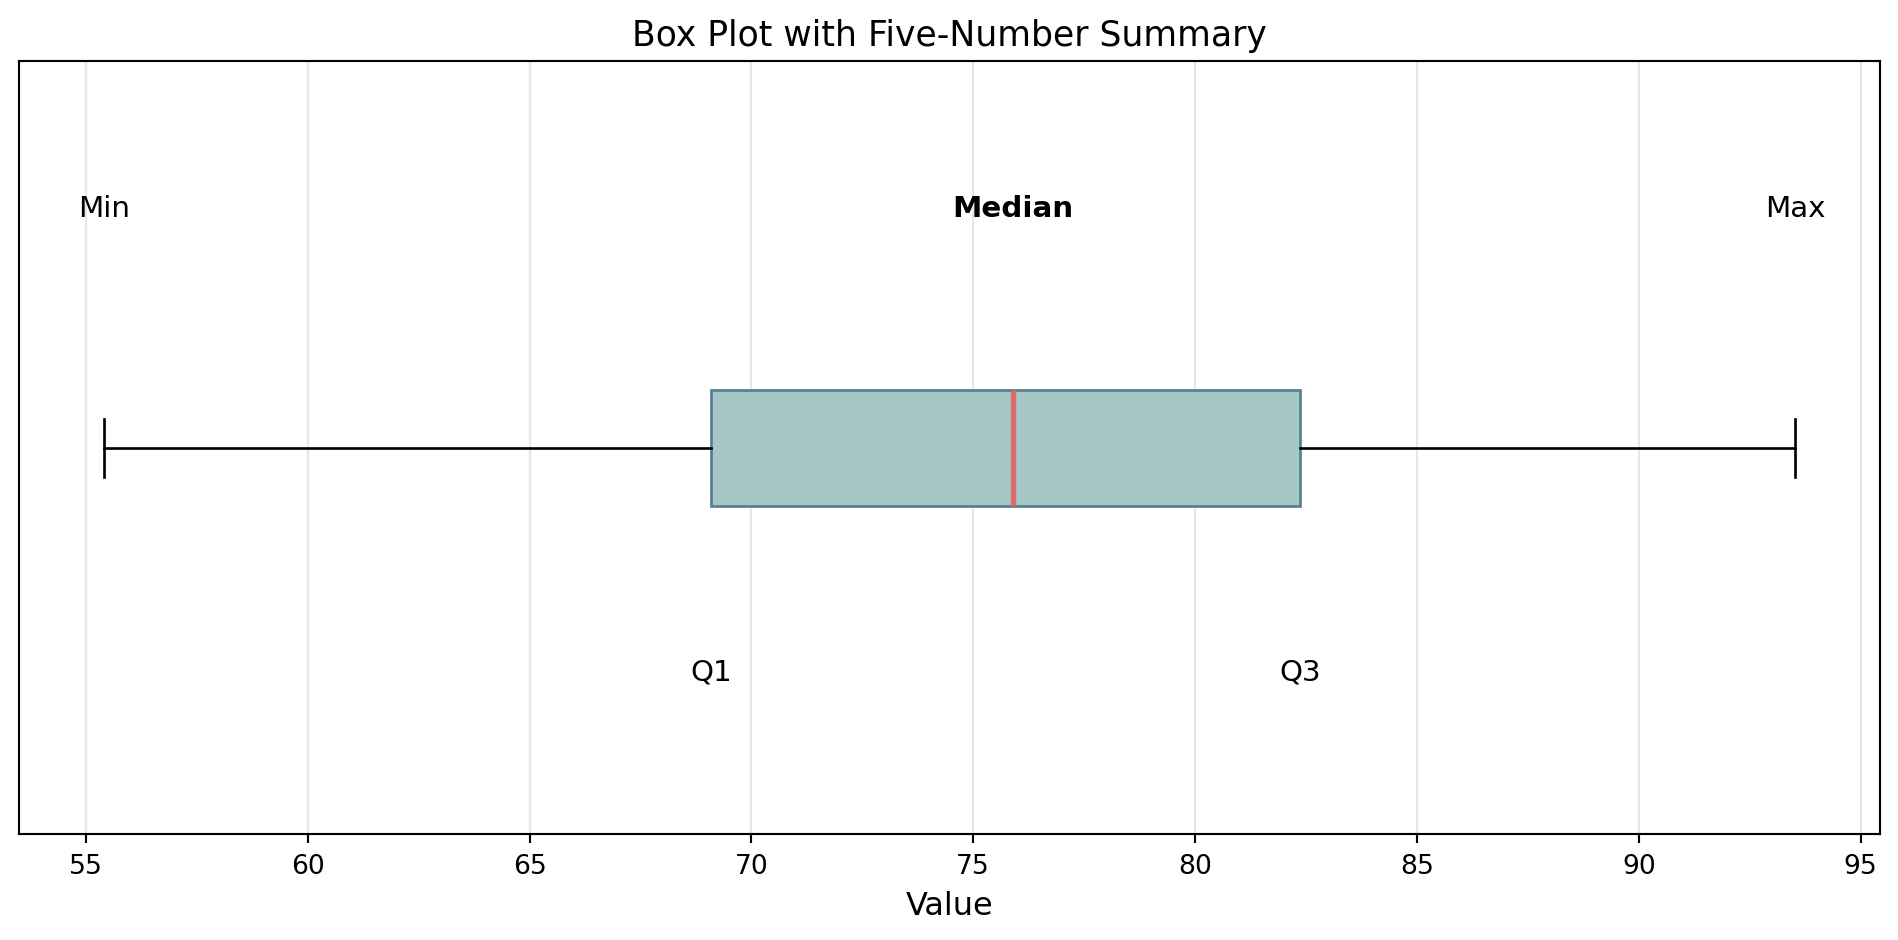The width and height of the screenshot is (1898, 940).
Task: Click the 95 tick label
Action: point(1860,864)
